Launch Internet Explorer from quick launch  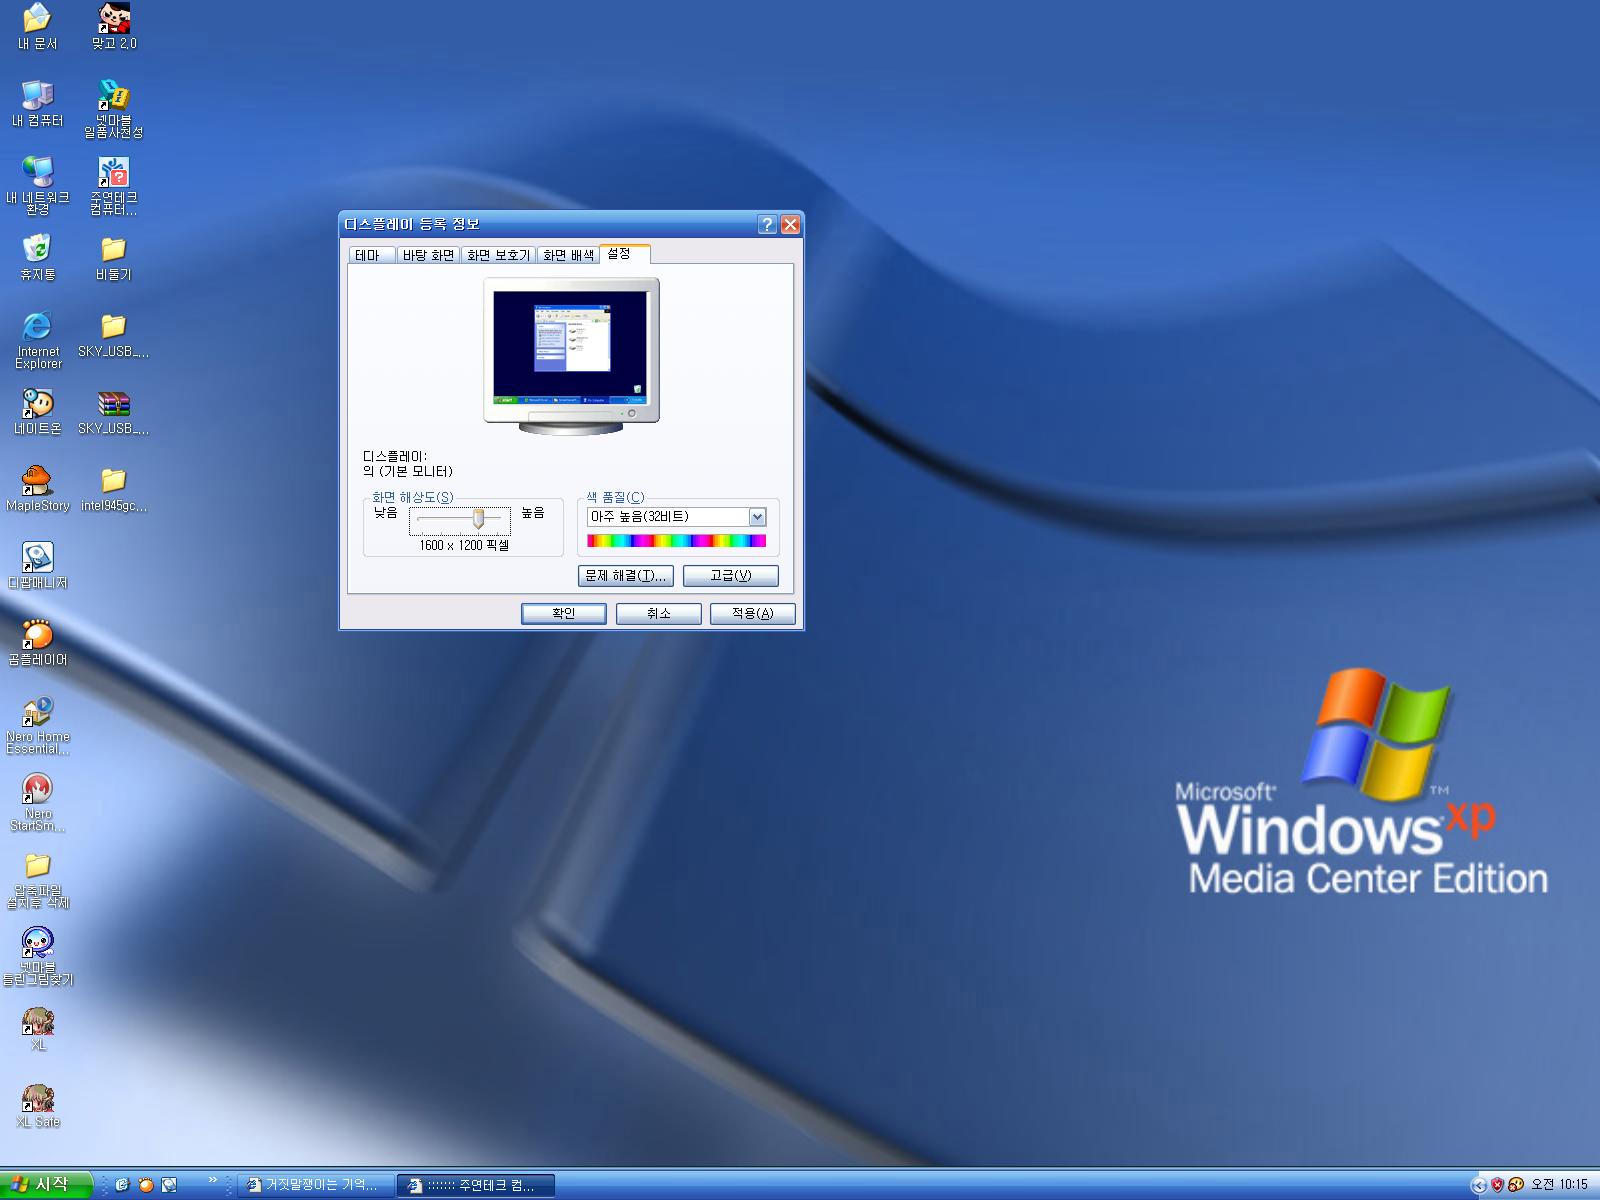click(x=122, y=1185)
